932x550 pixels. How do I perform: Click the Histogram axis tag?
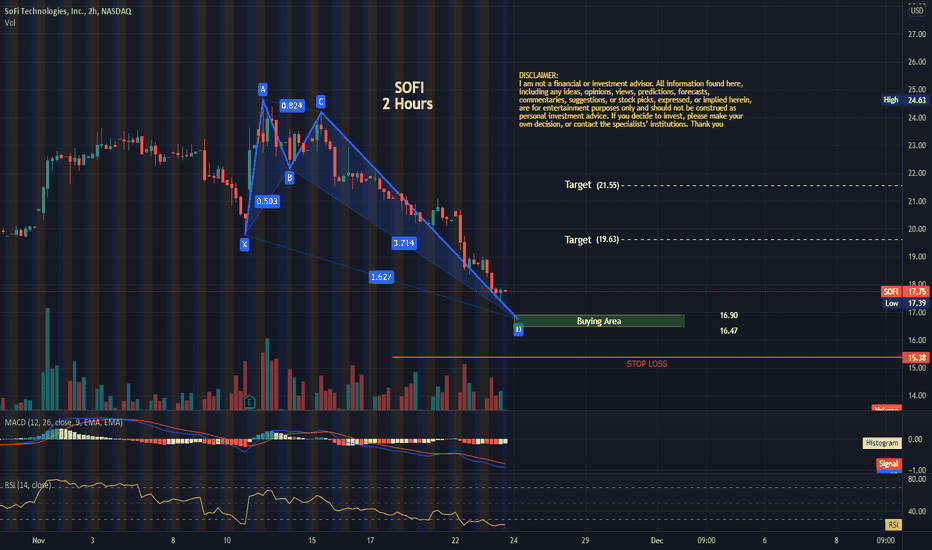pyautogui.click(x=882, y=443)
